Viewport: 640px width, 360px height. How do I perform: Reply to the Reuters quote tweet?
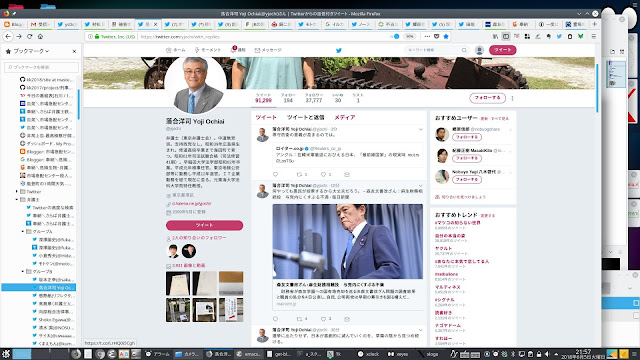tap(276, 174)
